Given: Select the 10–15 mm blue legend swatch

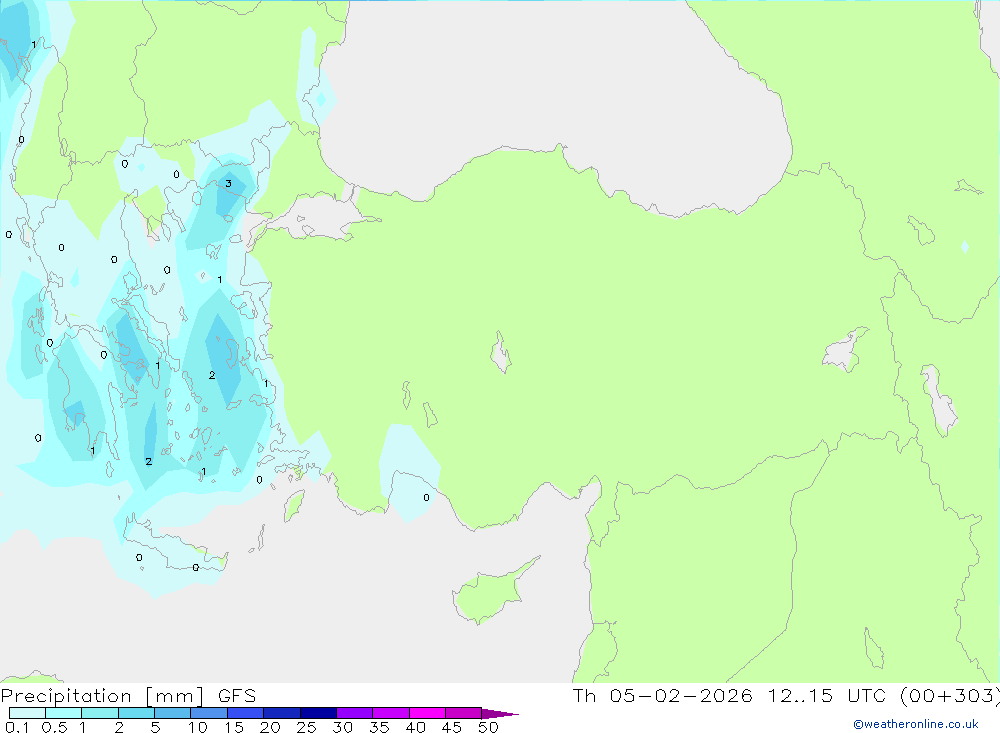Looking at the screenshot, I should point(209,713).
